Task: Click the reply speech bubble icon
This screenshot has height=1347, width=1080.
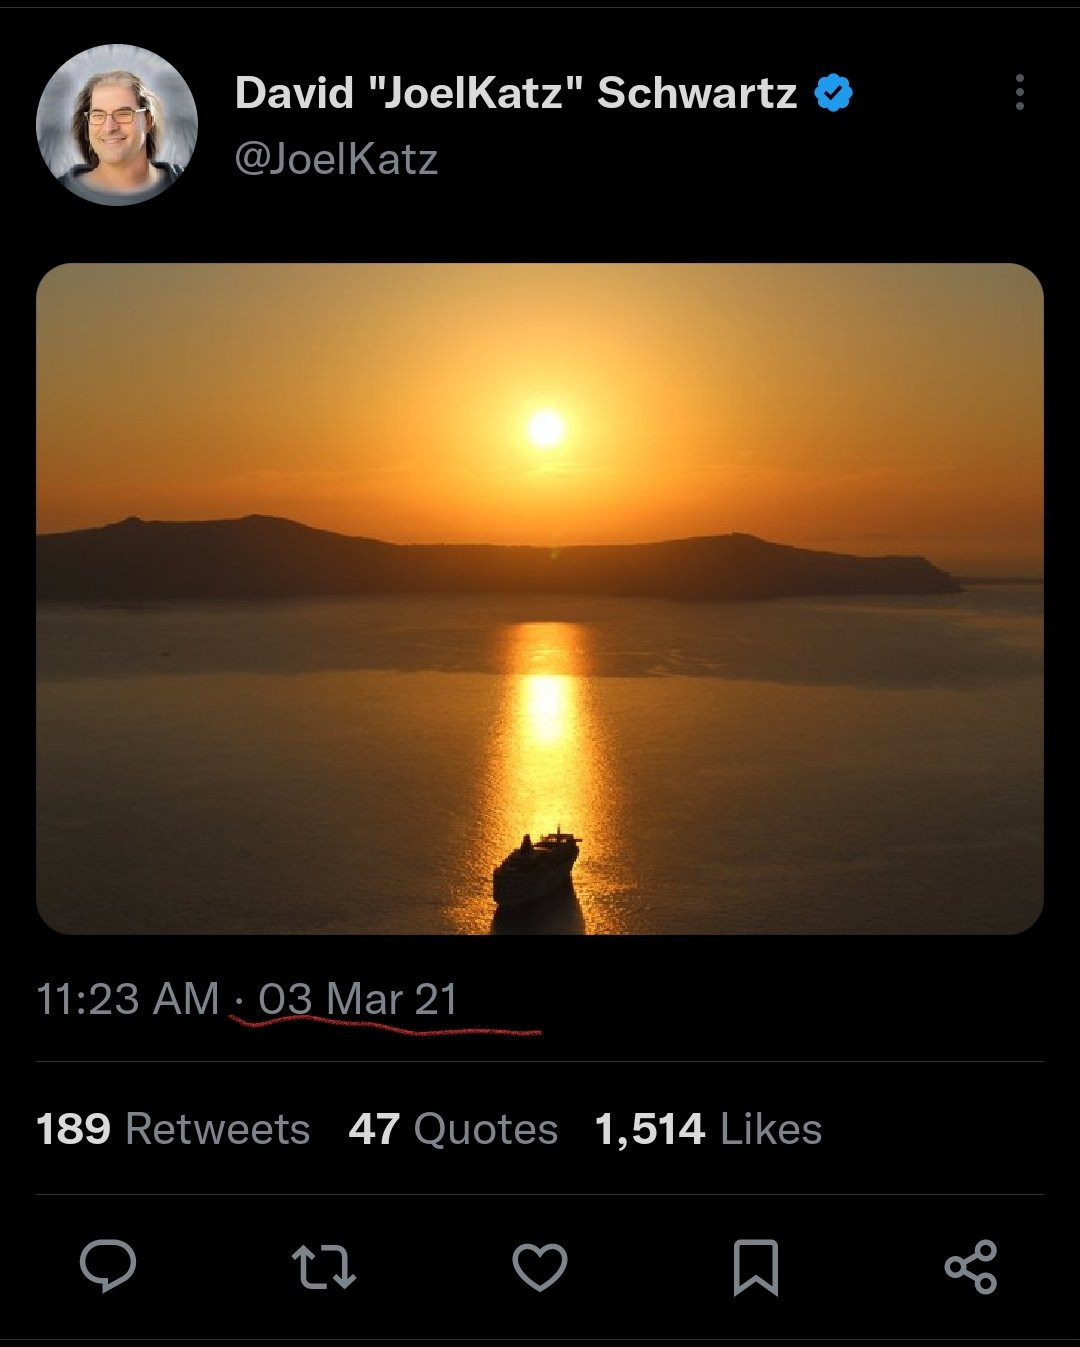Action: coord(108,1266)
